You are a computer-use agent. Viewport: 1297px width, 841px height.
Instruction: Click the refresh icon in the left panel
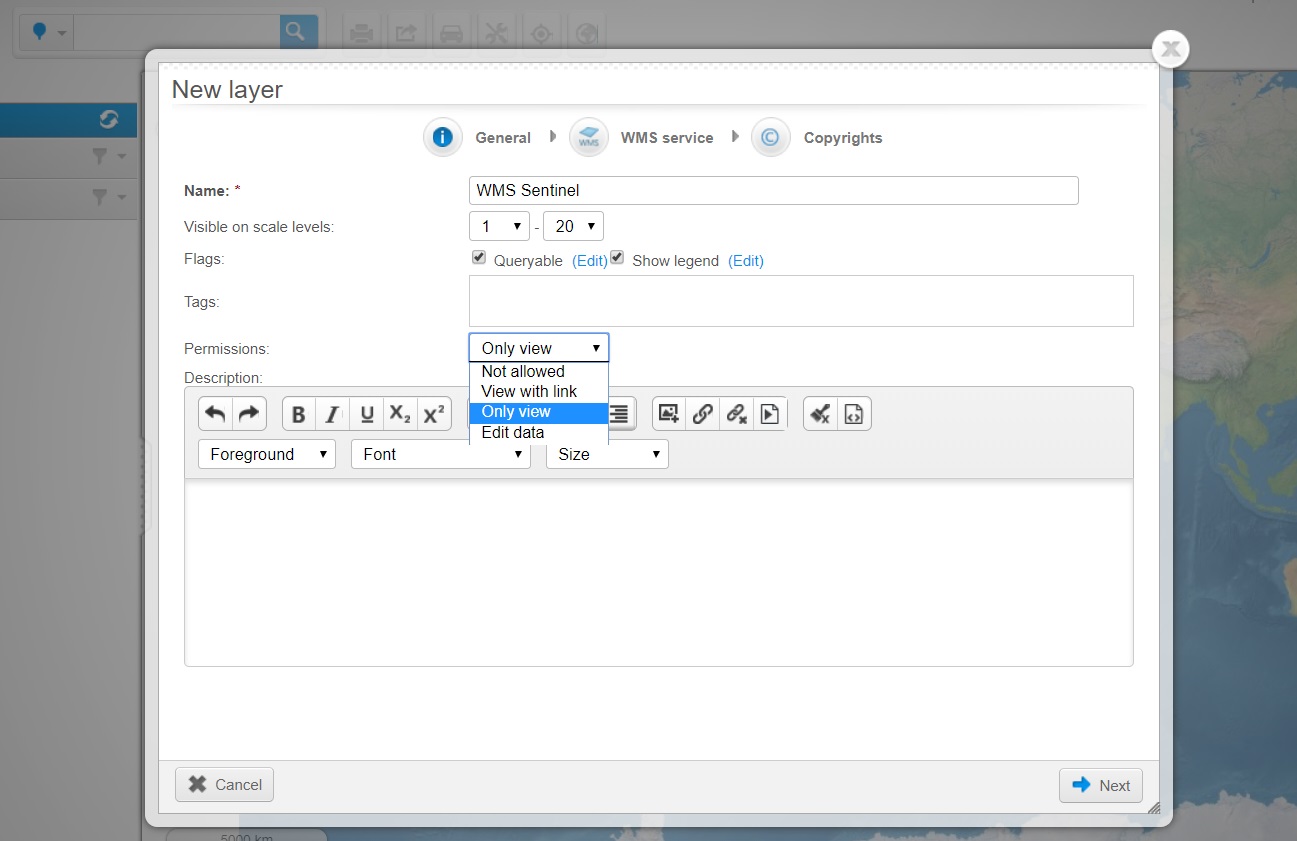109,120
